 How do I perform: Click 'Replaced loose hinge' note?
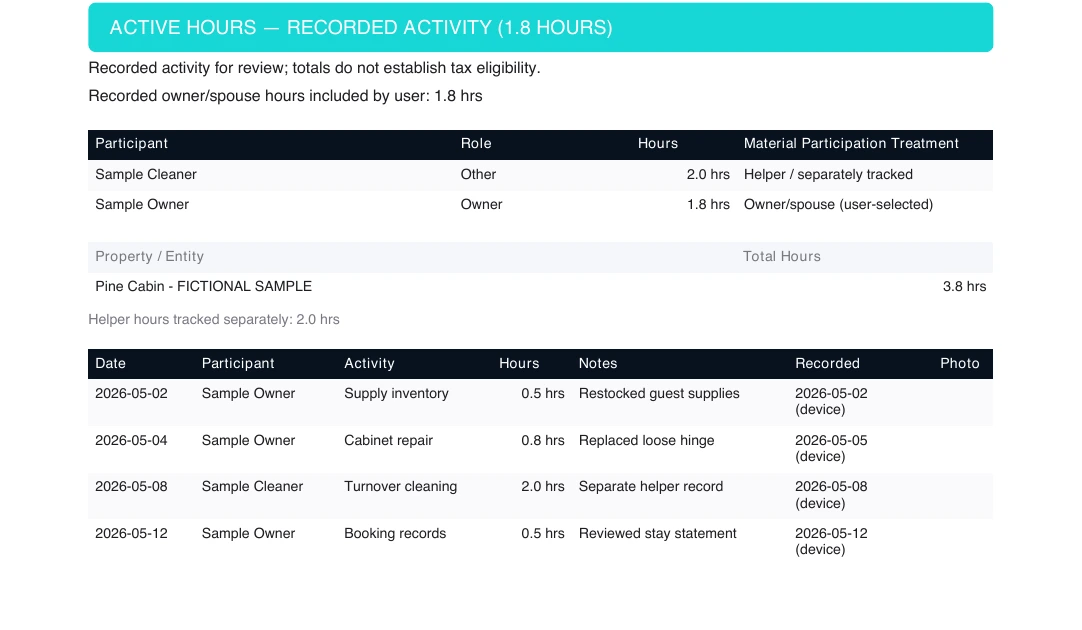(x=647, y=440)
